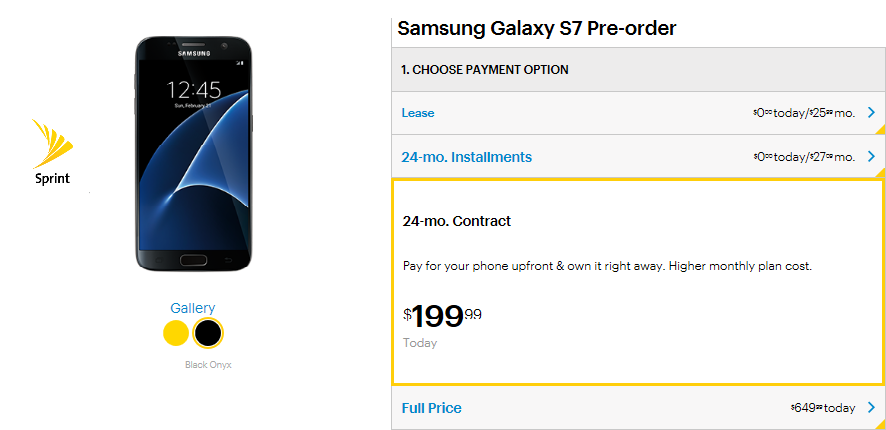Screen dimensions: 886x430
Task: Click the phone's home button in image
Action: pos(193,260)
